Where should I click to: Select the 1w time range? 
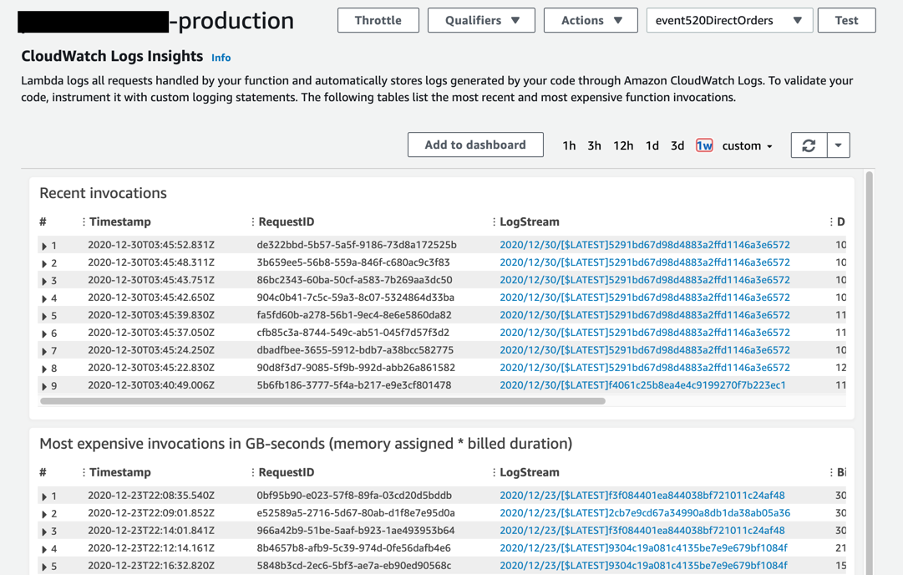tap(704, 146)
